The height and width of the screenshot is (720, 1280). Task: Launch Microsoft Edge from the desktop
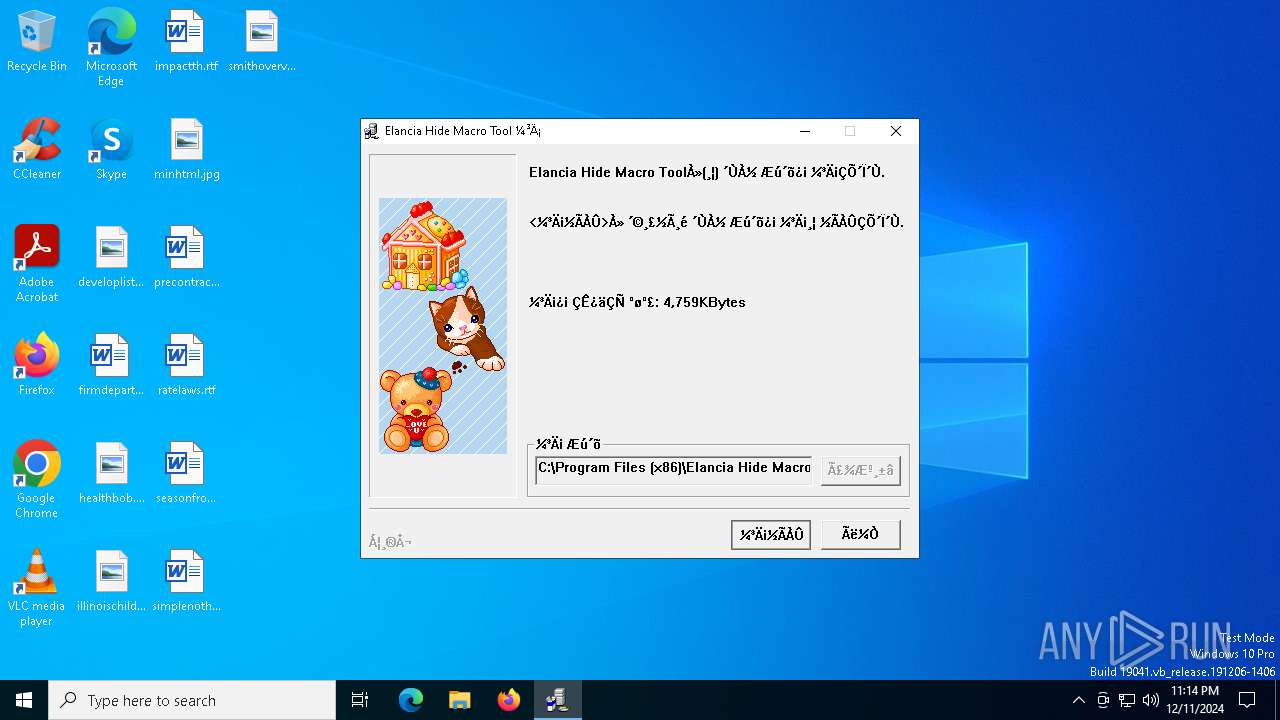[111, 48]
